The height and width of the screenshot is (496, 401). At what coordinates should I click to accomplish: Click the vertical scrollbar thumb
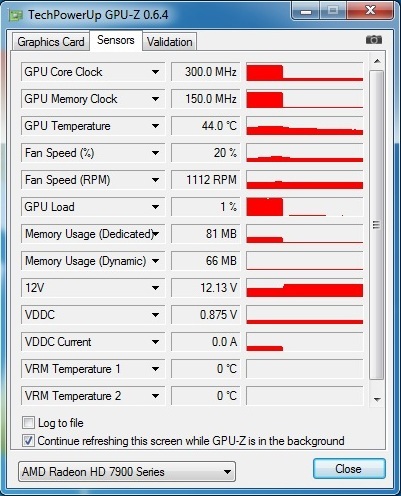point(377,225)
